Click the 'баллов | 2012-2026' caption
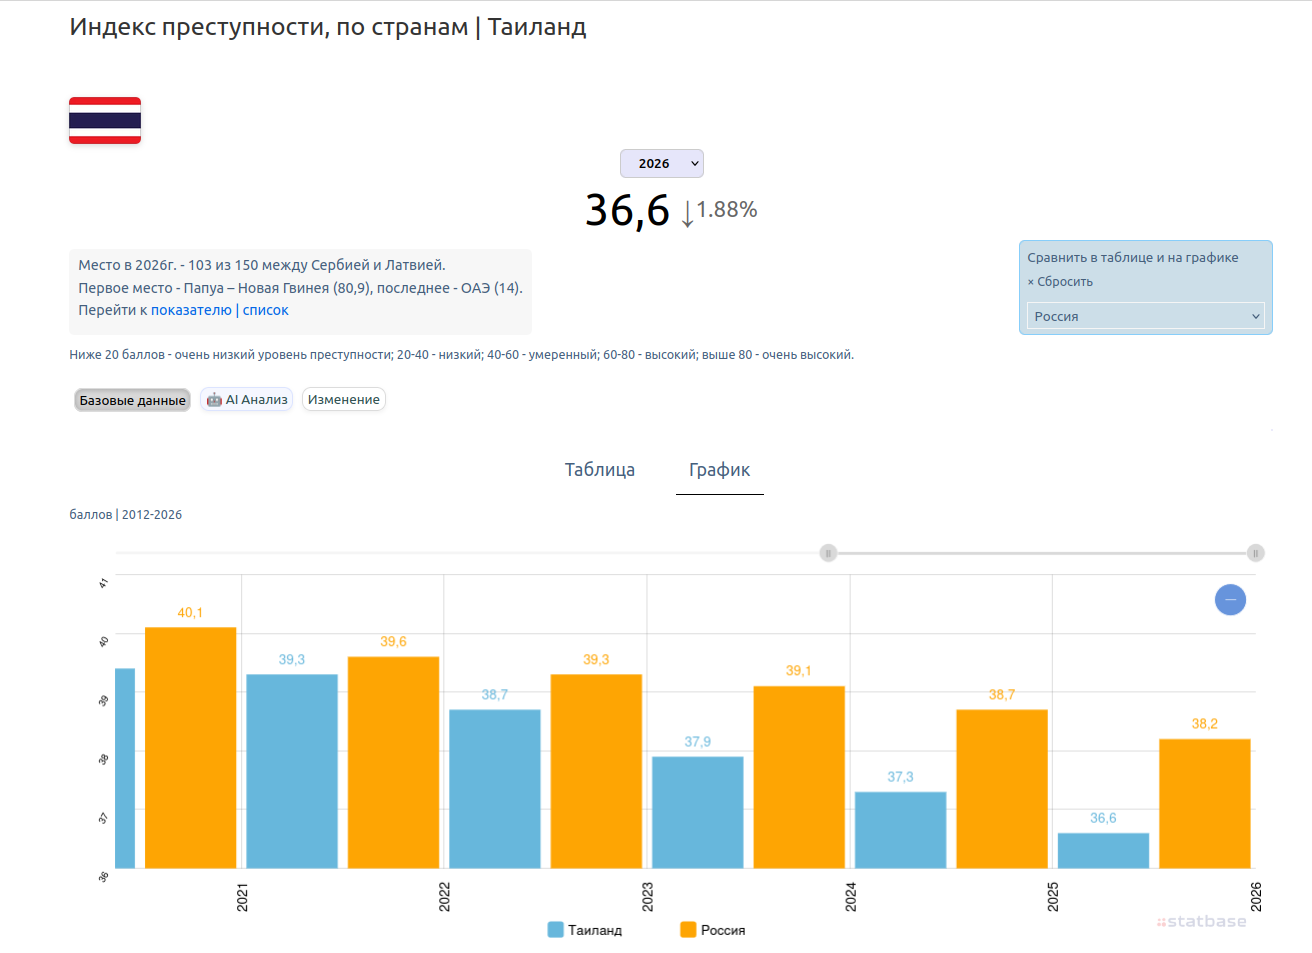This screenshot has height=953, width=1312. coord(126,515)
